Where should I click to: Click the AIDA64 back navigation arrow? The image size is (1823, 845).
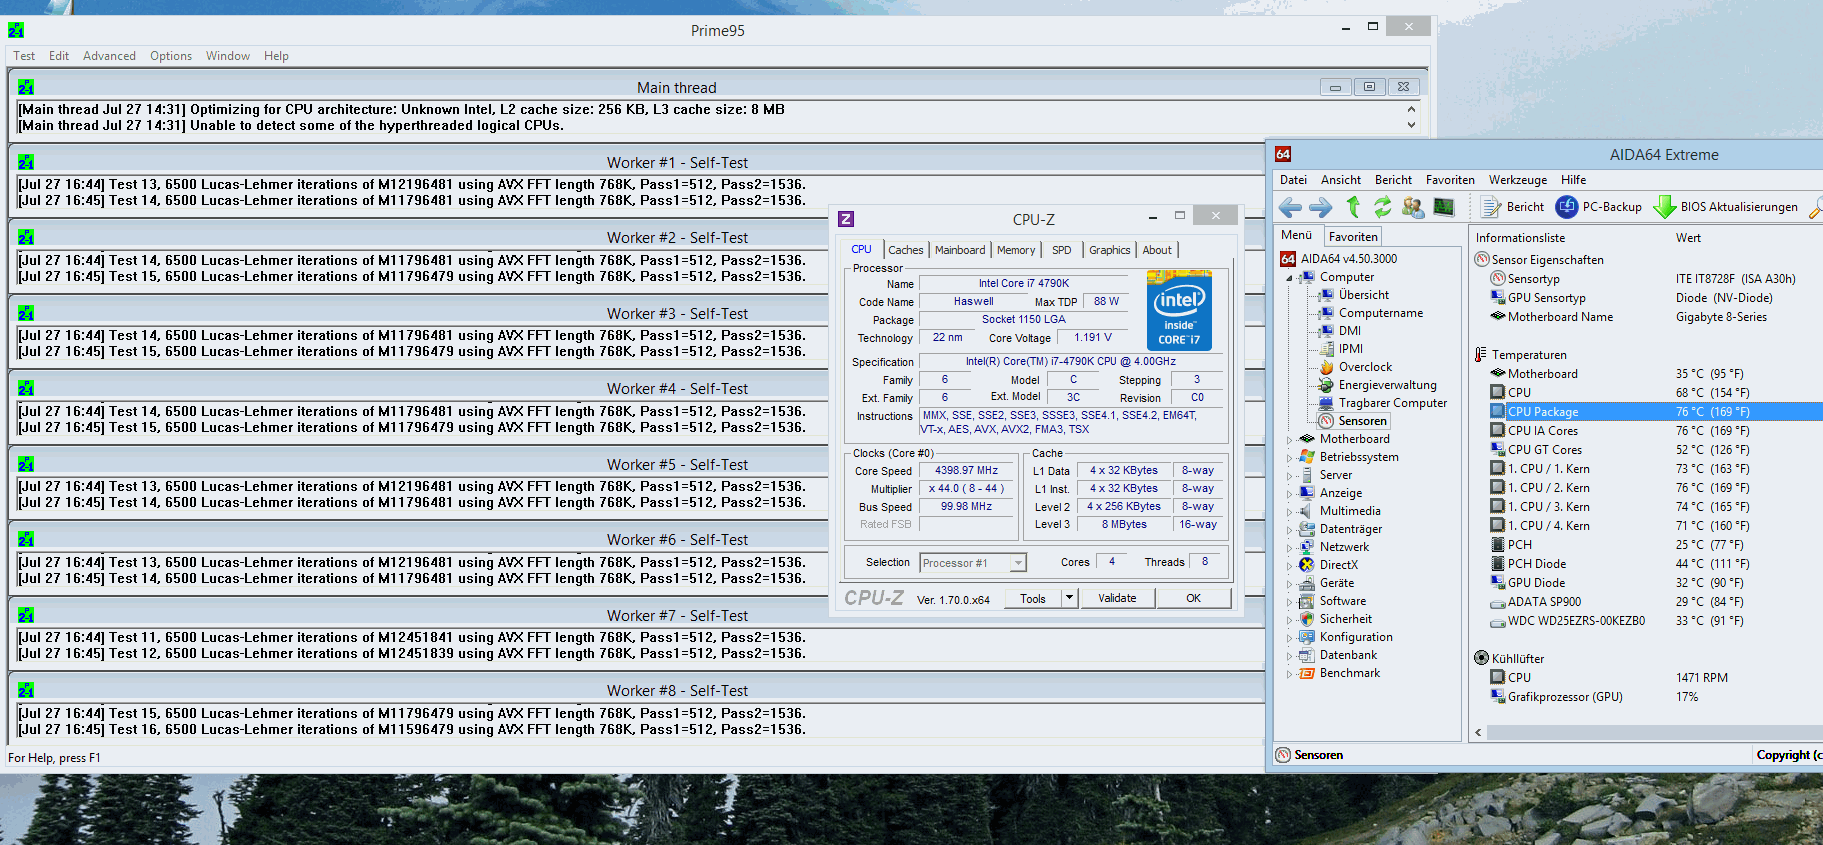coord(1290,207)
